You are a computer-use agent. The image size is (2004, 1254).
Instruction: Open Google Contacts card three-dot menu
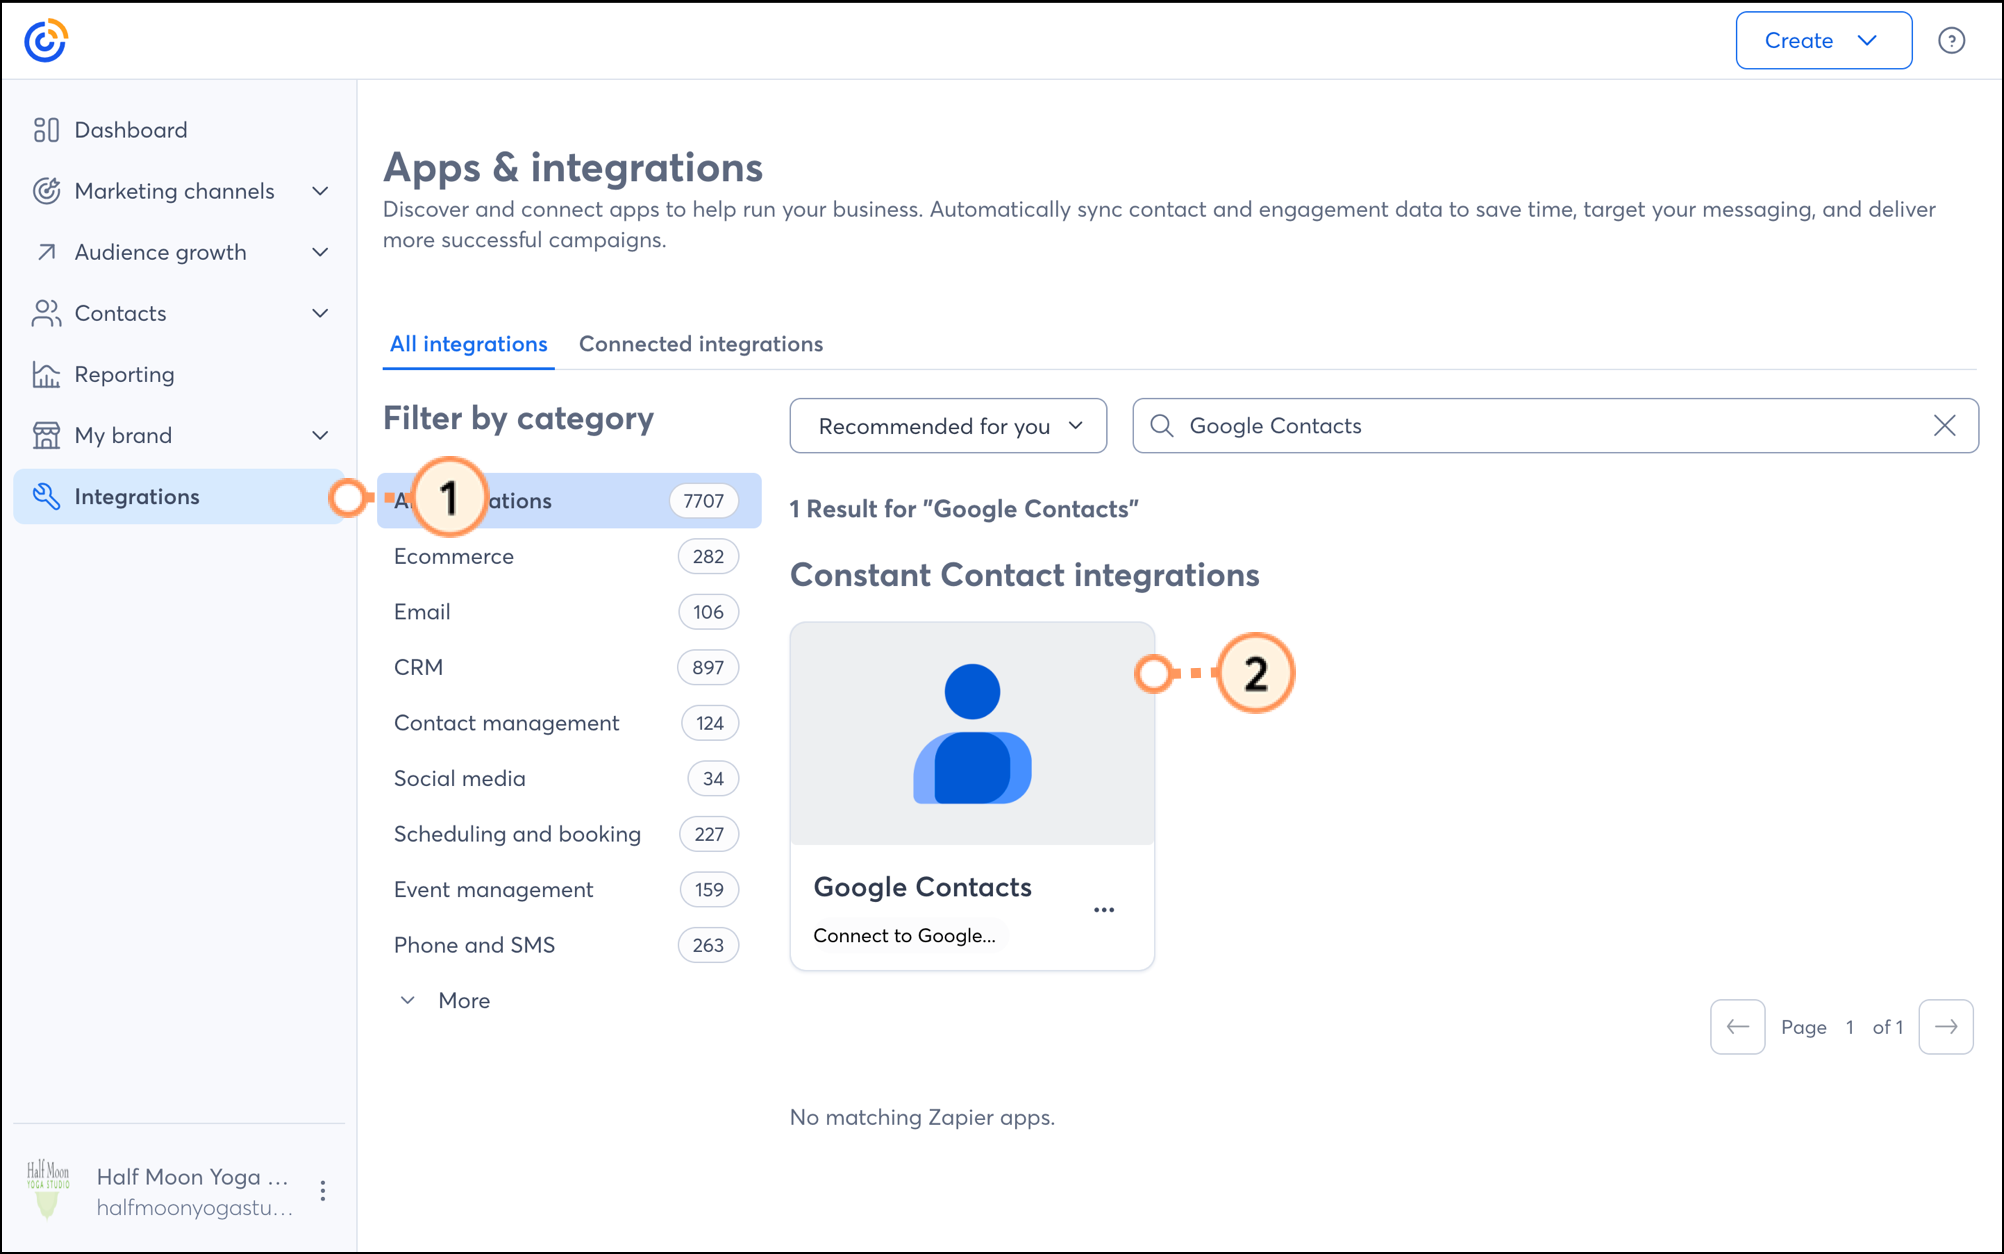(x=1104, y=910)
